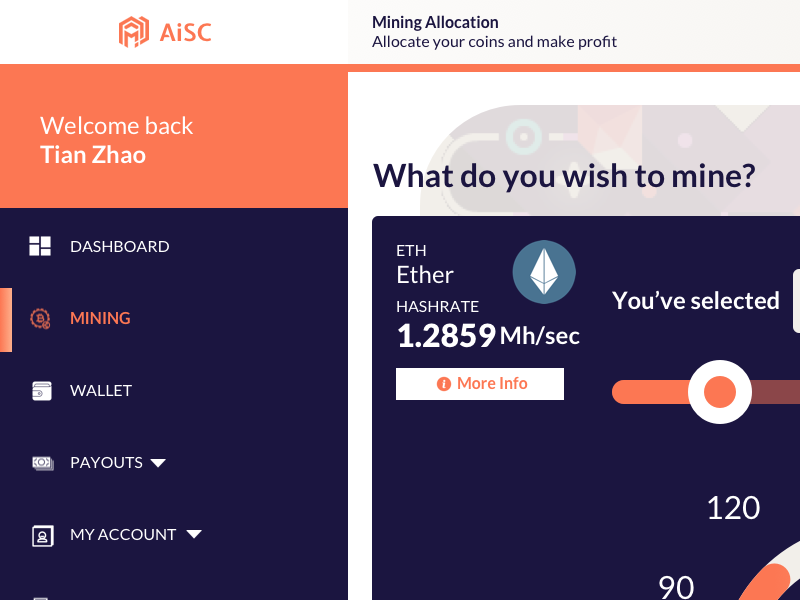The height and width of the screenshot is (600, 800).
Task: Select the Dashboard grid icon
Action: (x=40, y=245)
